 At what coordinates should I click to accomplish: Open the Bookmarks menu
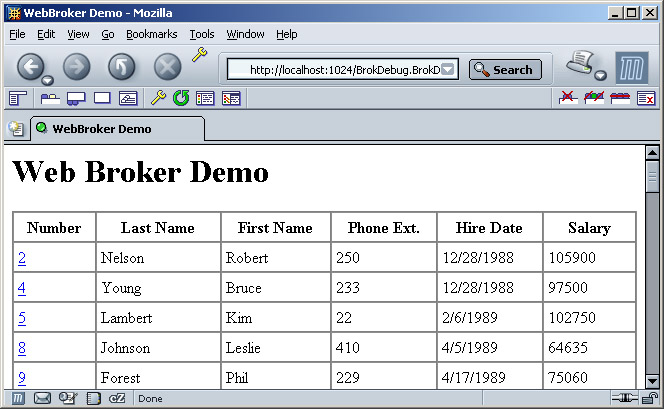151,34
